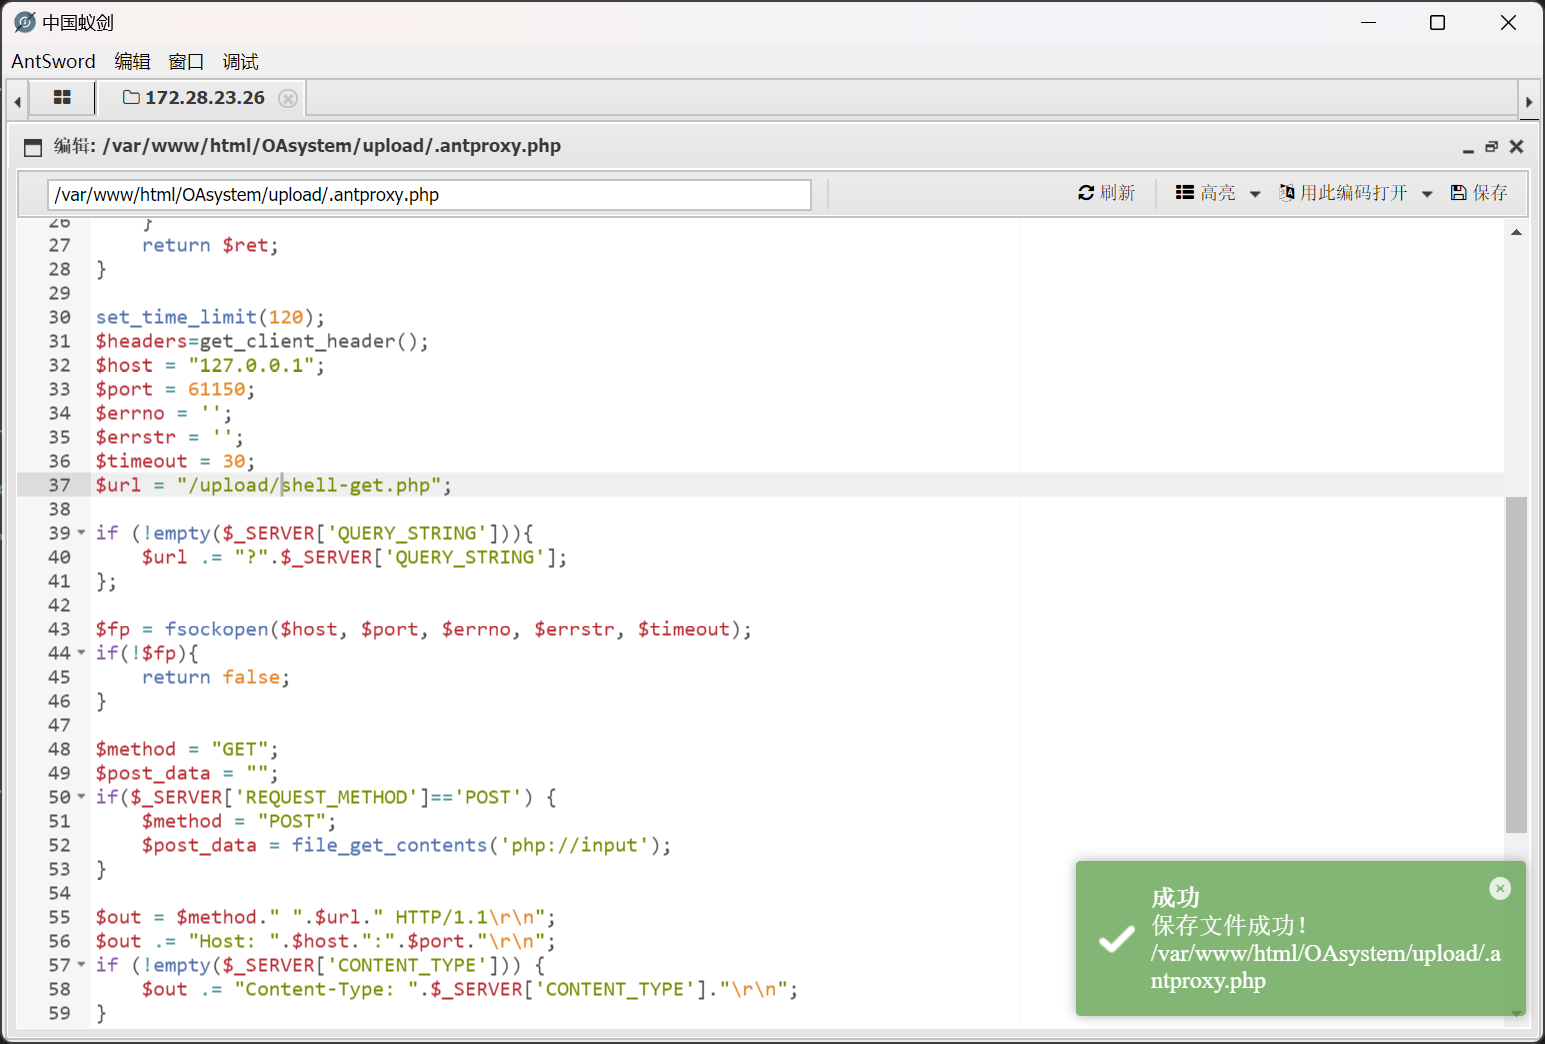
Task: Click set_time_limit on line 30
Action: click(176, 317)
